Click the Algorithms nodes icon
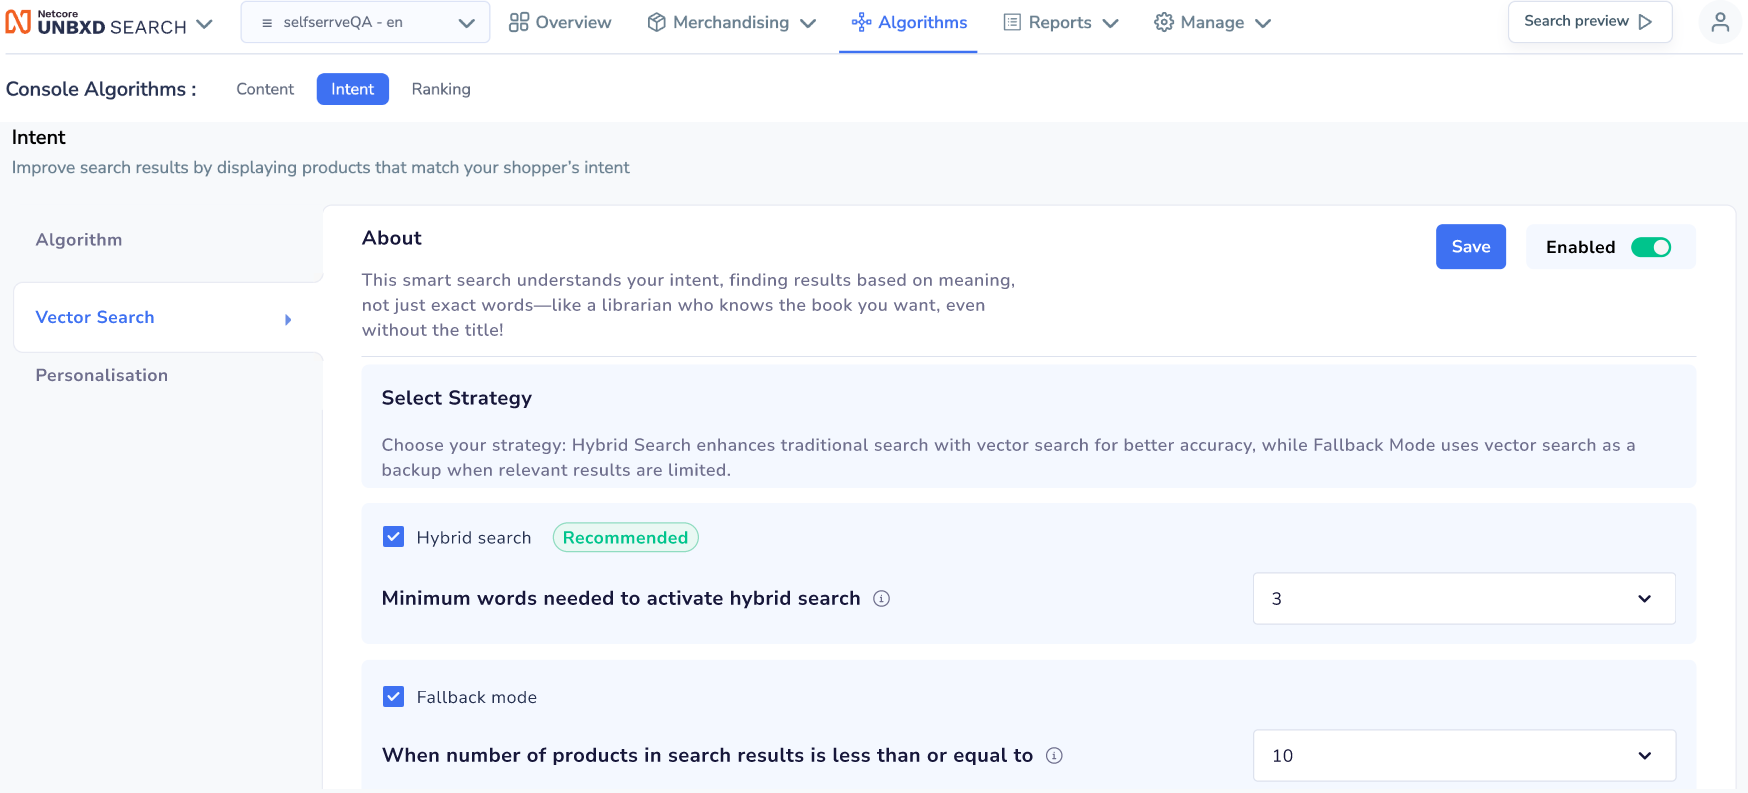The width and height of the screenshot is (1748, 793). [x=861, y=22]
